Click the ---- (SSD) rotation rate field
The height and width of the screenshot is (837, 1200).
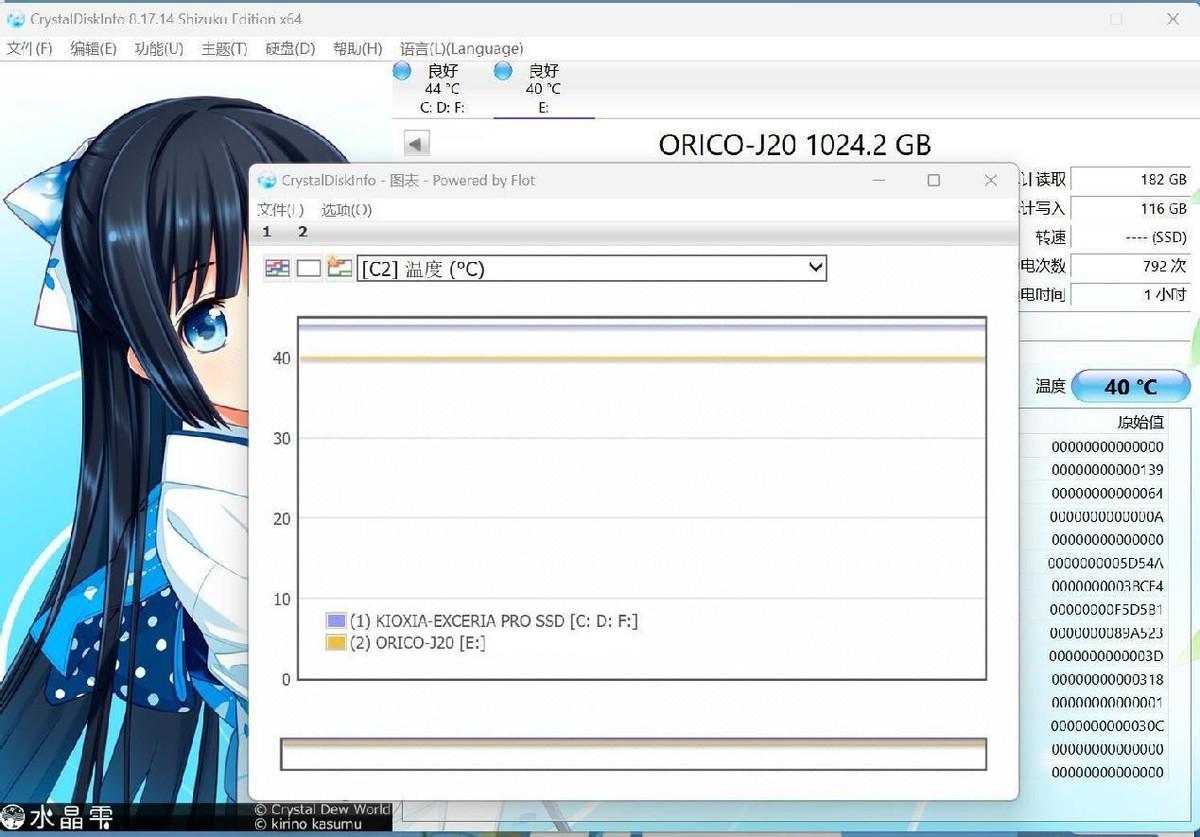coord(1131,237)
